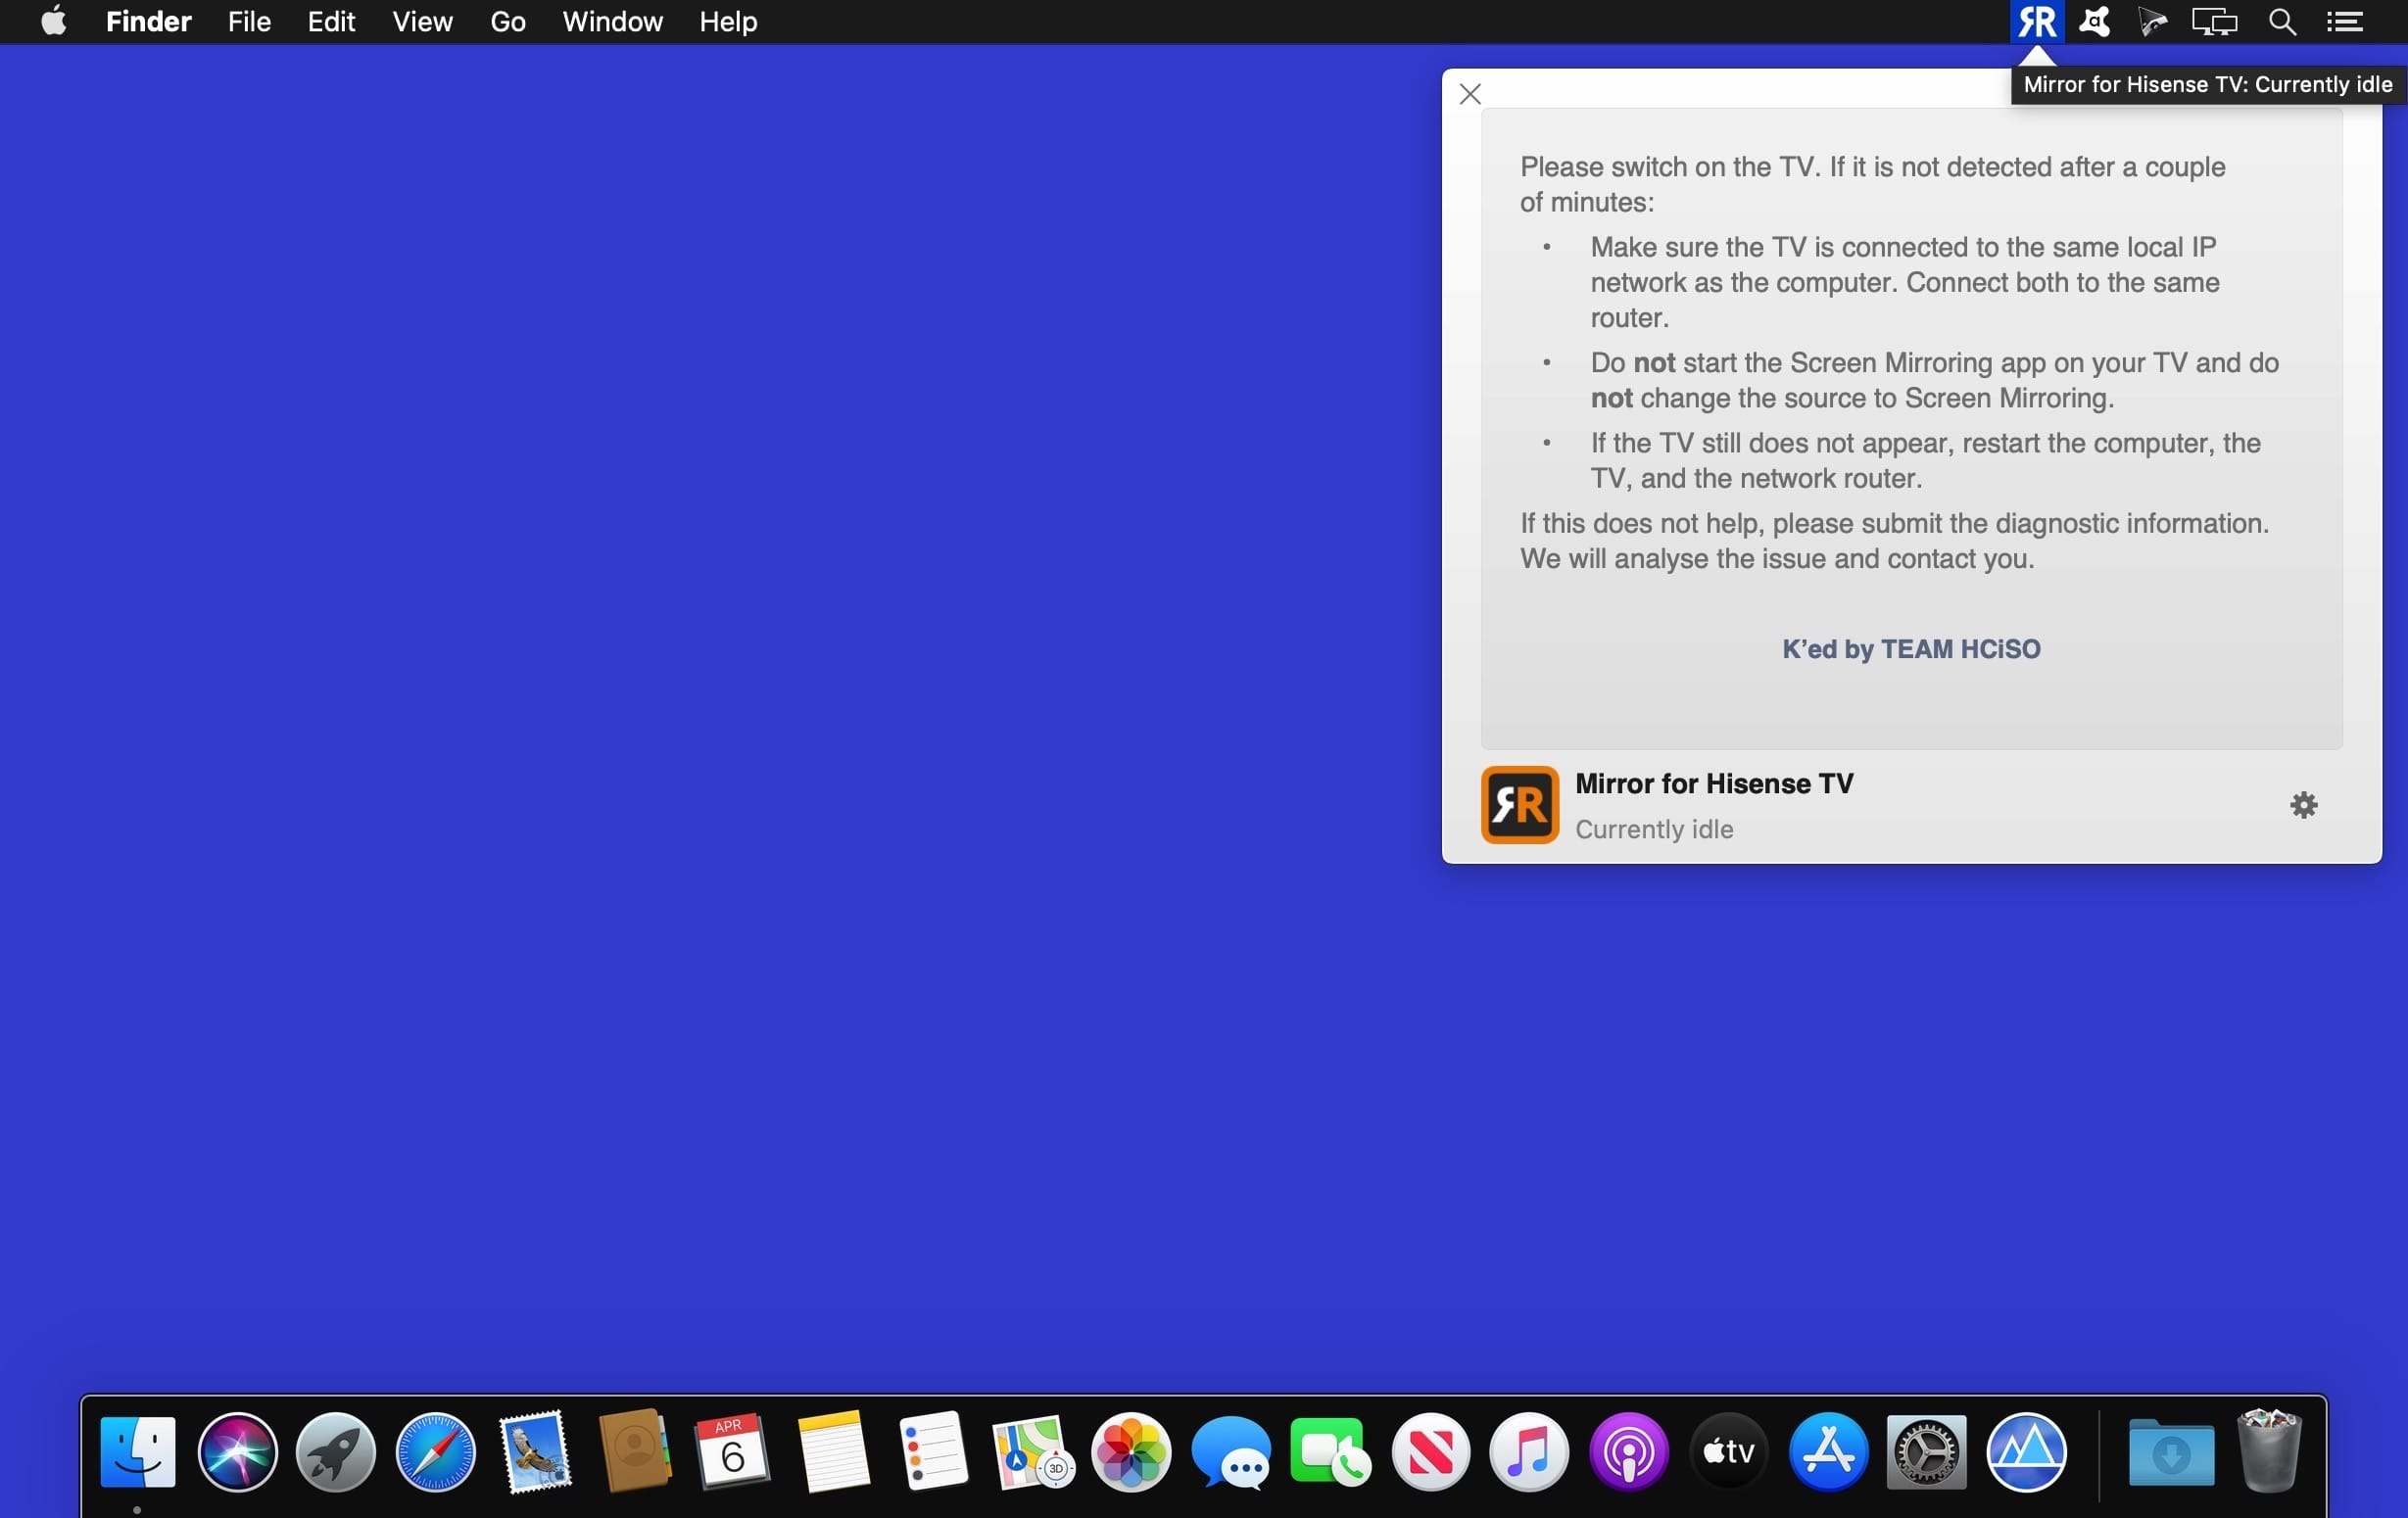Click the orange Mirror for Hisense TV app logo
This screenshot has width=2408, height=1518.
pyautogui.click(x=1519, y=805)
